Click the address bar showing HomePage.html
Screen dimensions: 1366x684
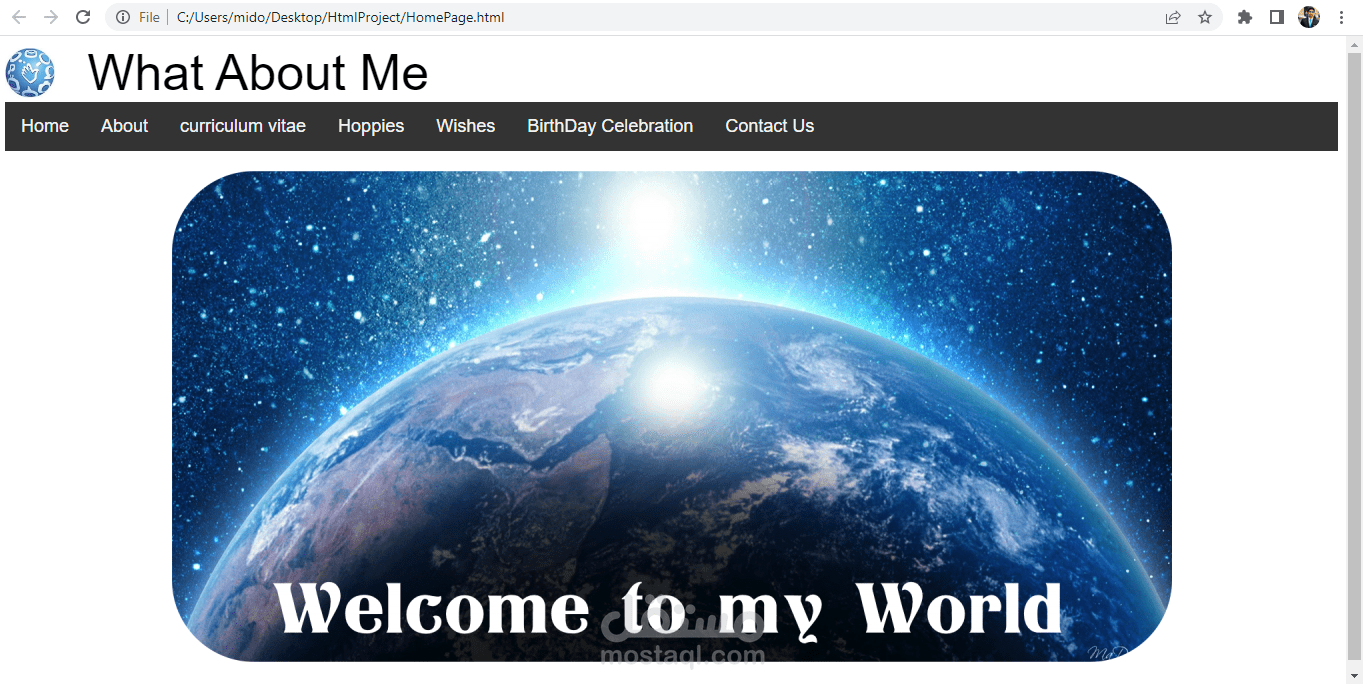coord(340,17)
